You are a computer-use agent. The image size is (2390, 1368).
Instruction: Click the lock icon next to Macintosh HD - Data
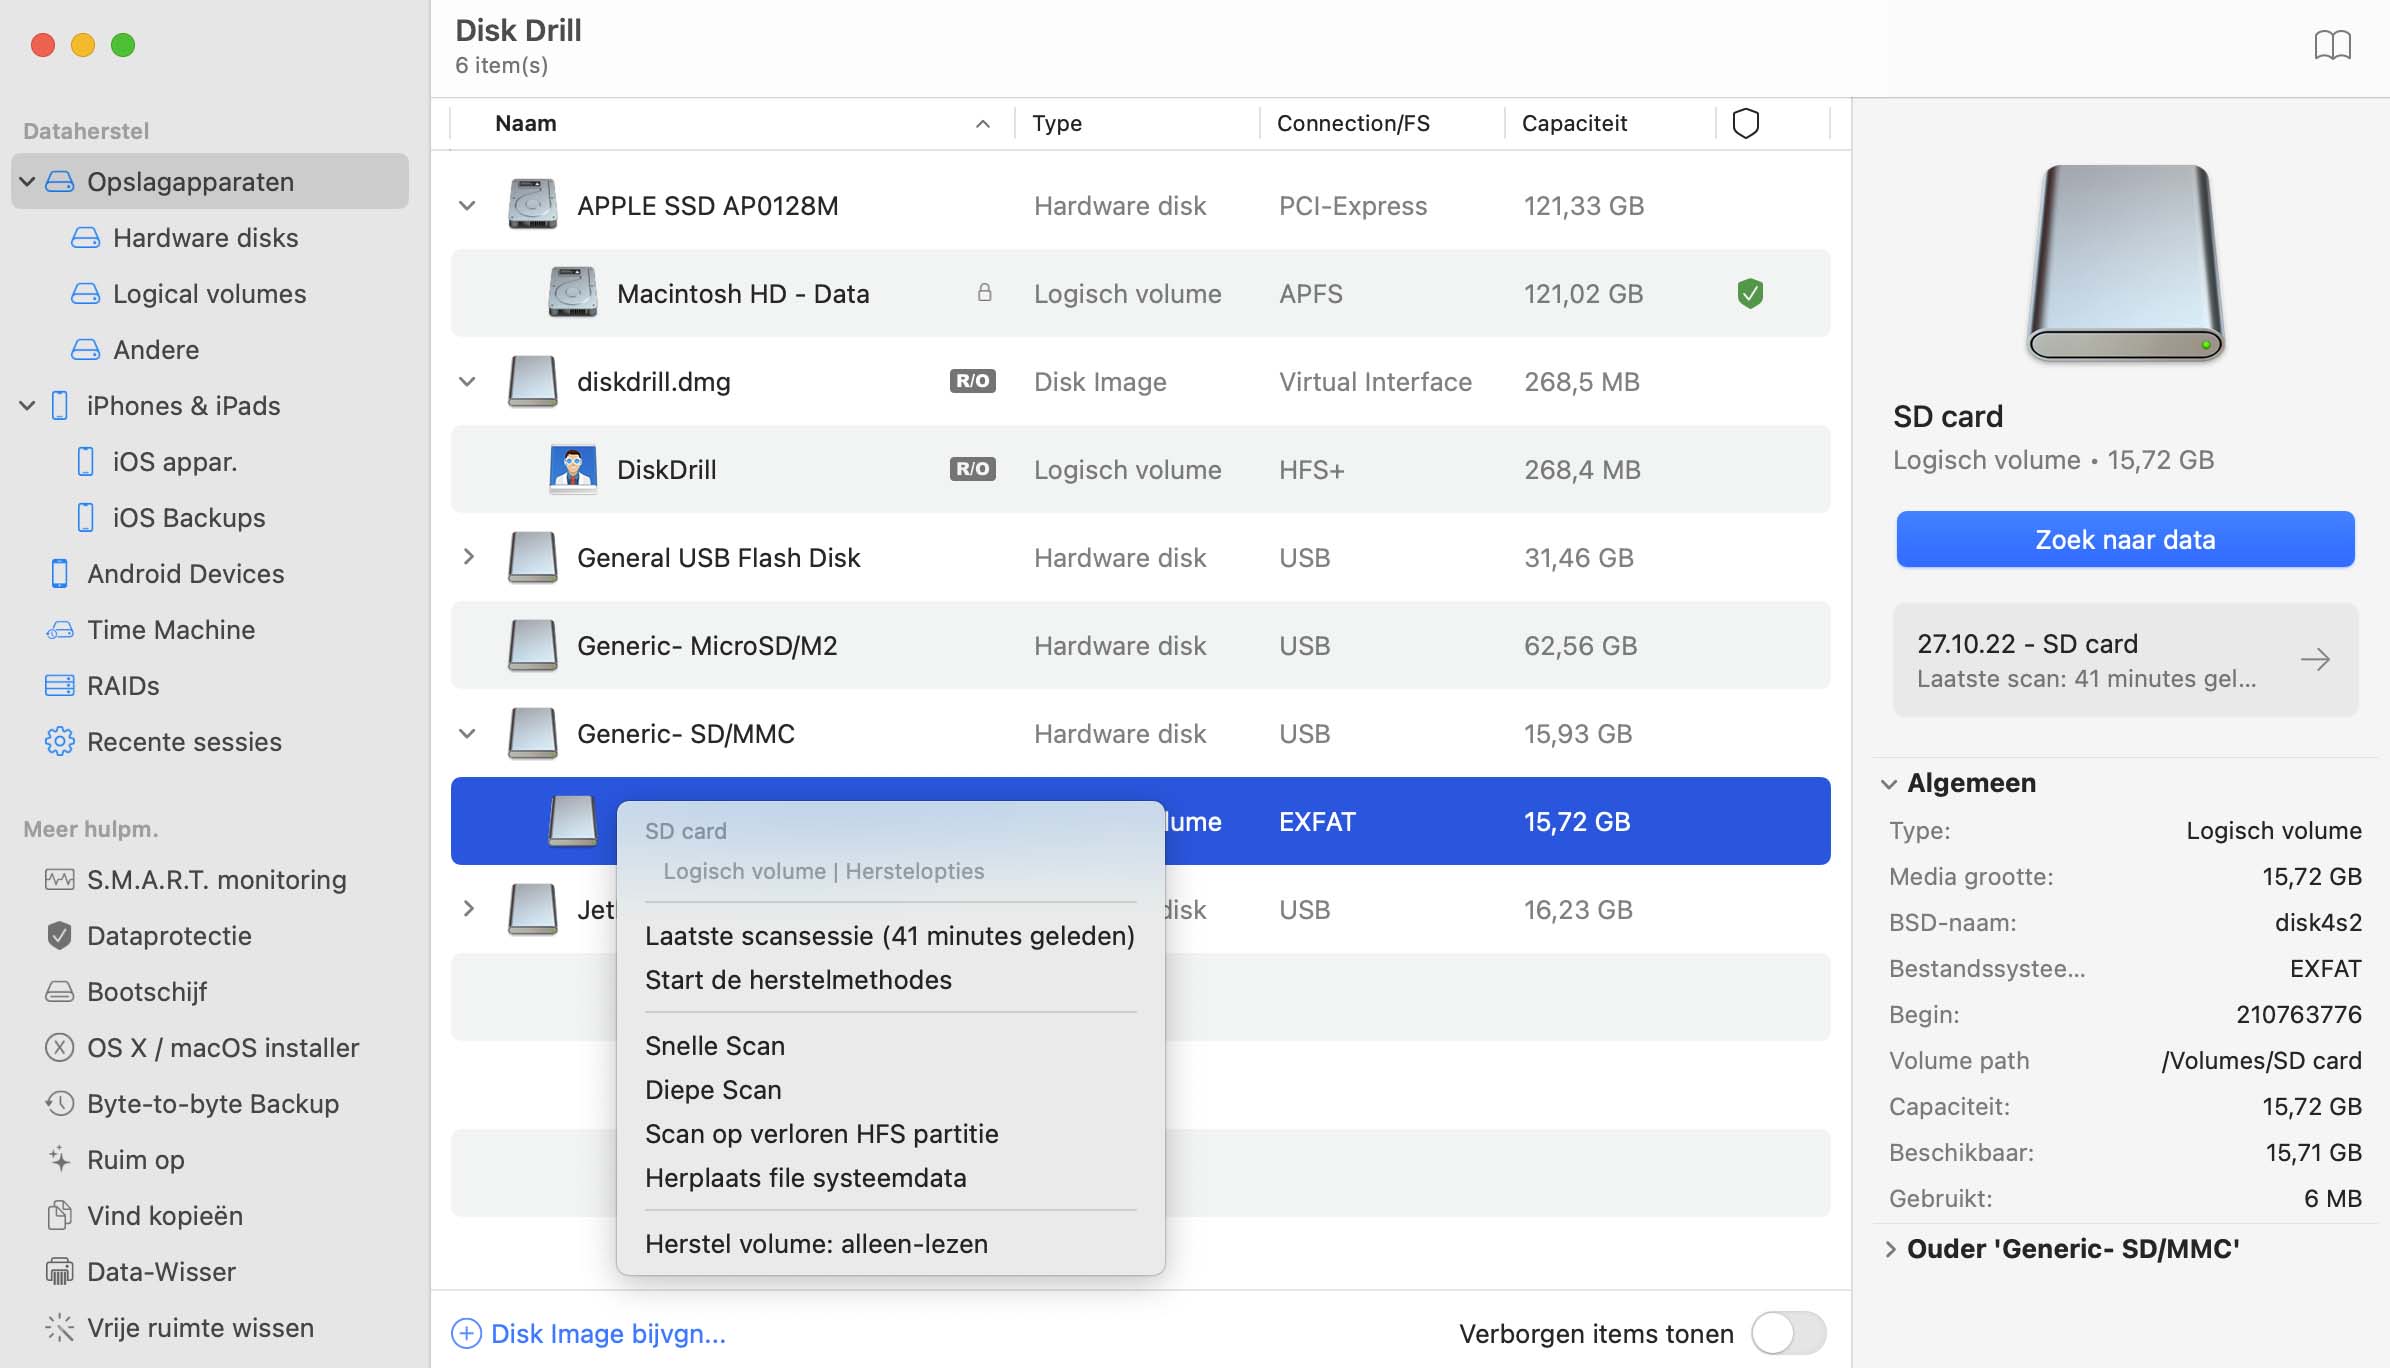coord(984,292)
